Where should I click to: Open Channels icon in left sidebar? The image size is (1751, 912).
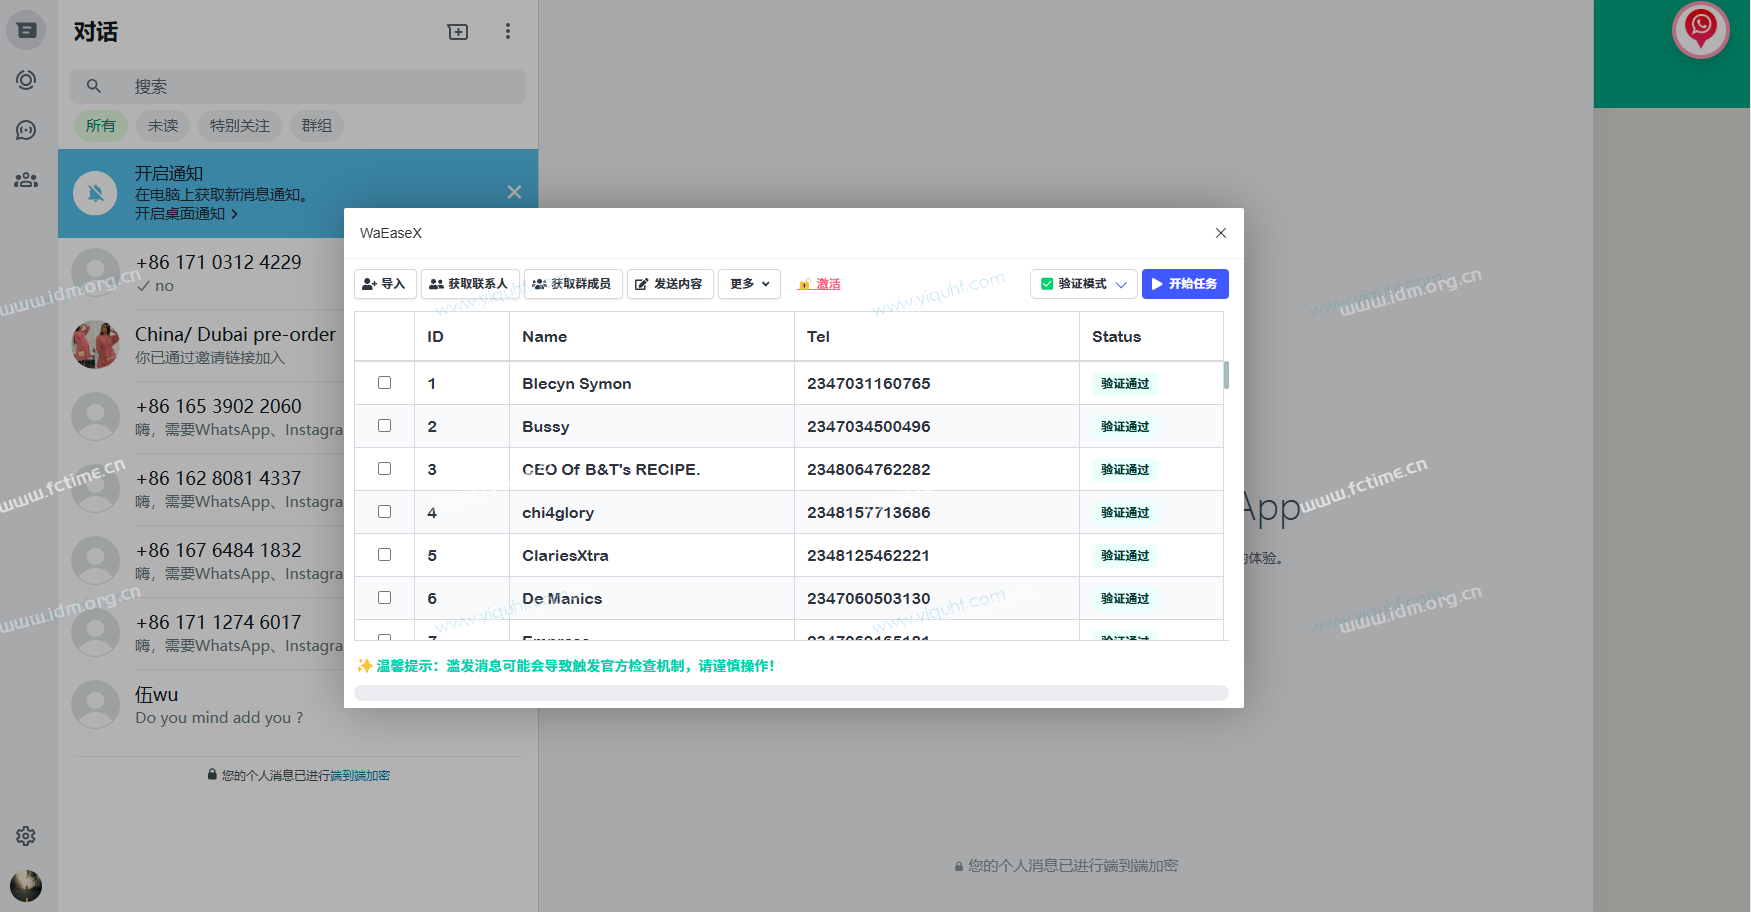click(26, 130)
